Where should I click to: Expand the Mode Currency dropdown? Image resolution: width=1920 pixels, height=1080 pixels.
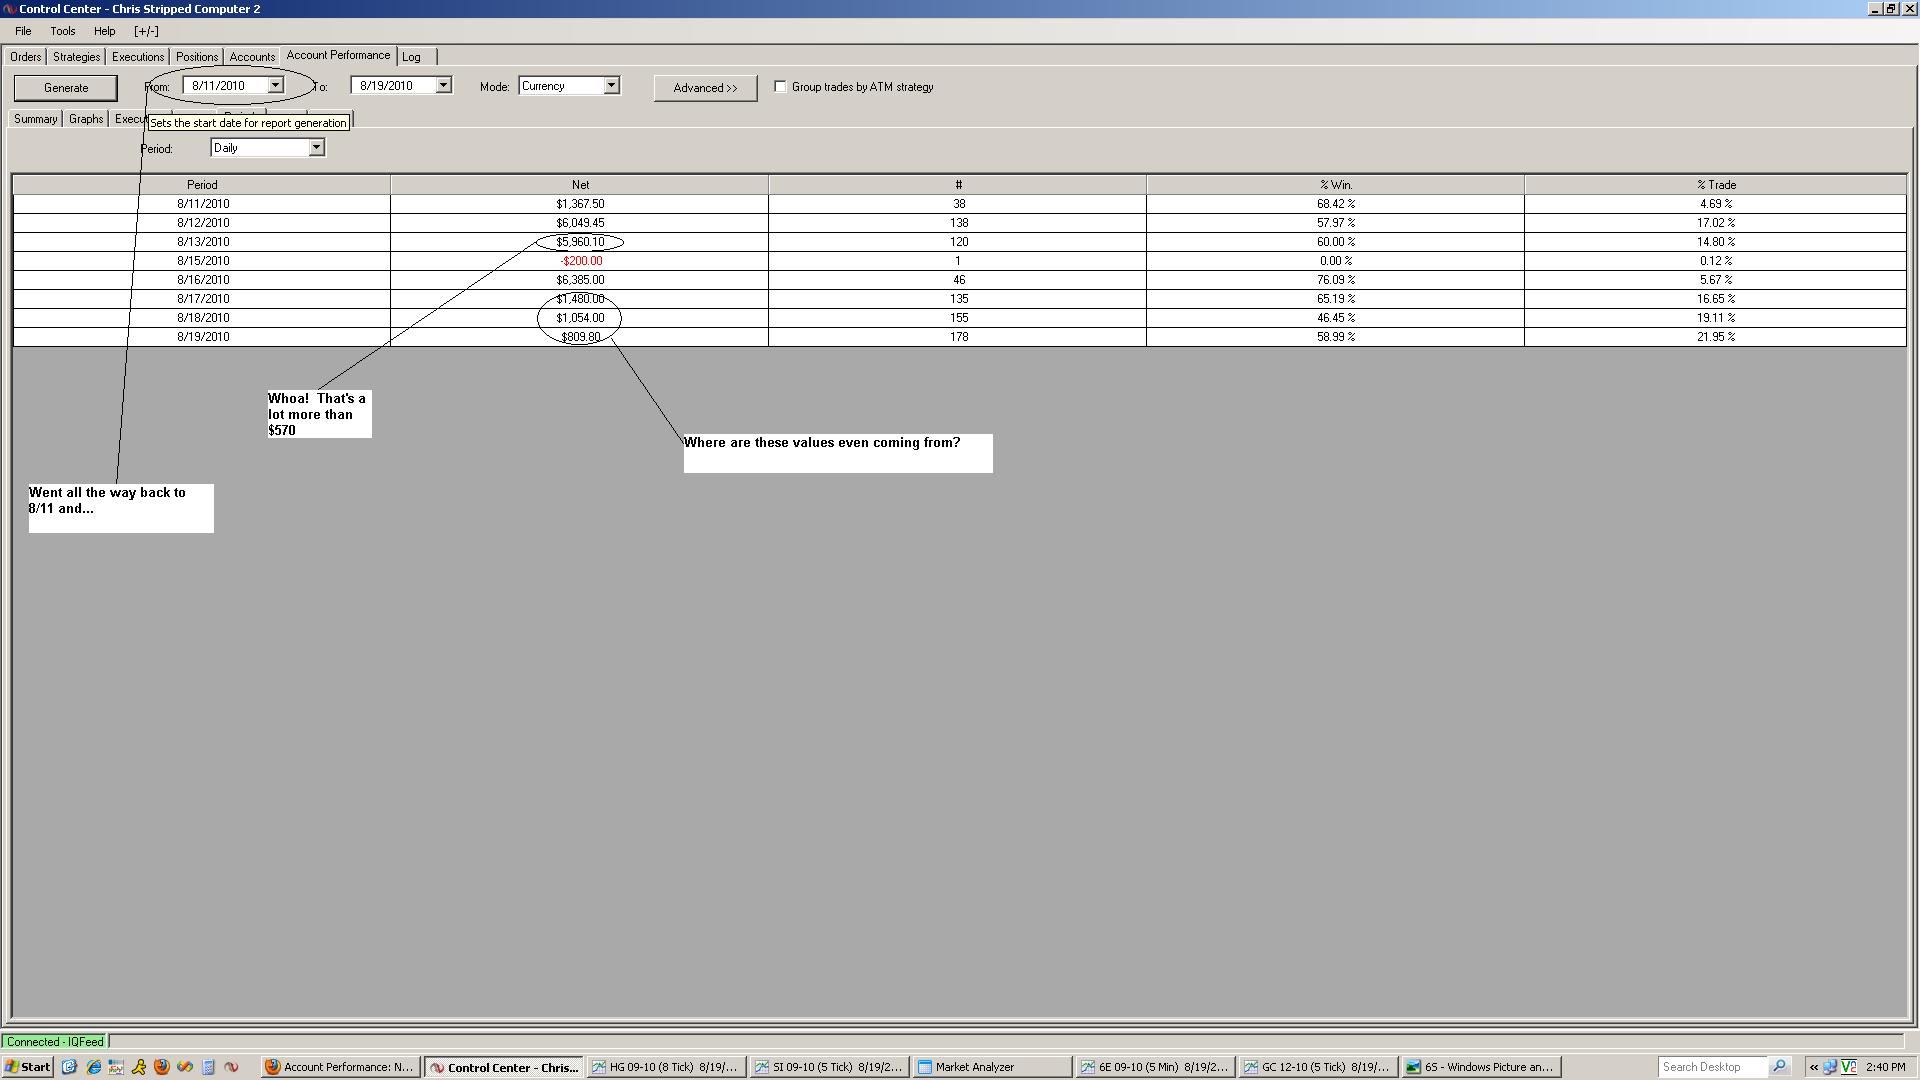611,86
